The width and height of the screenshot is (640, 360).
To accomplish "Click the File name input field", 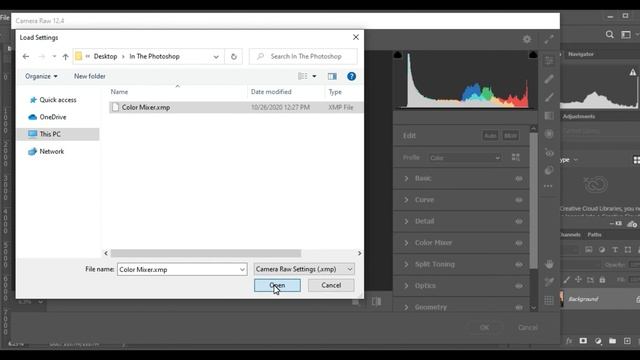I will (182, 269).
